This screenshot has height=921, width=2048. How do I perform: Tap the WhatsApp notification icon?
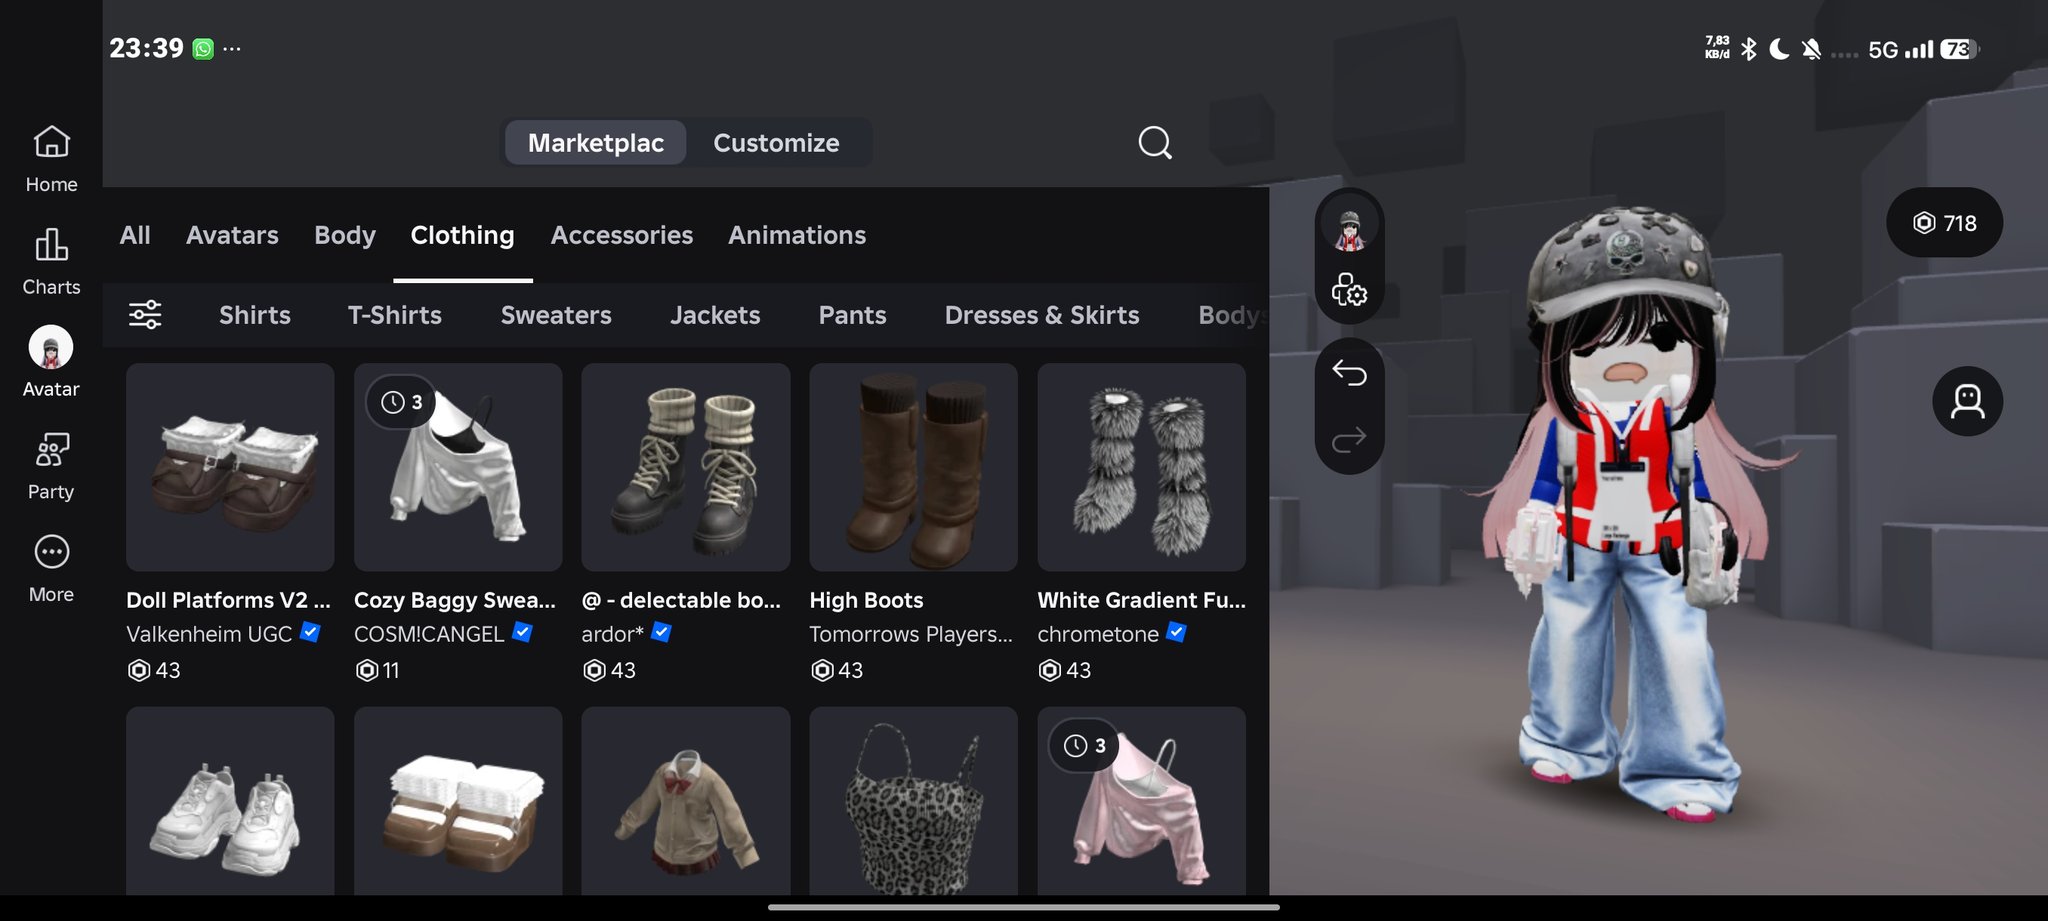pos(203,49)
